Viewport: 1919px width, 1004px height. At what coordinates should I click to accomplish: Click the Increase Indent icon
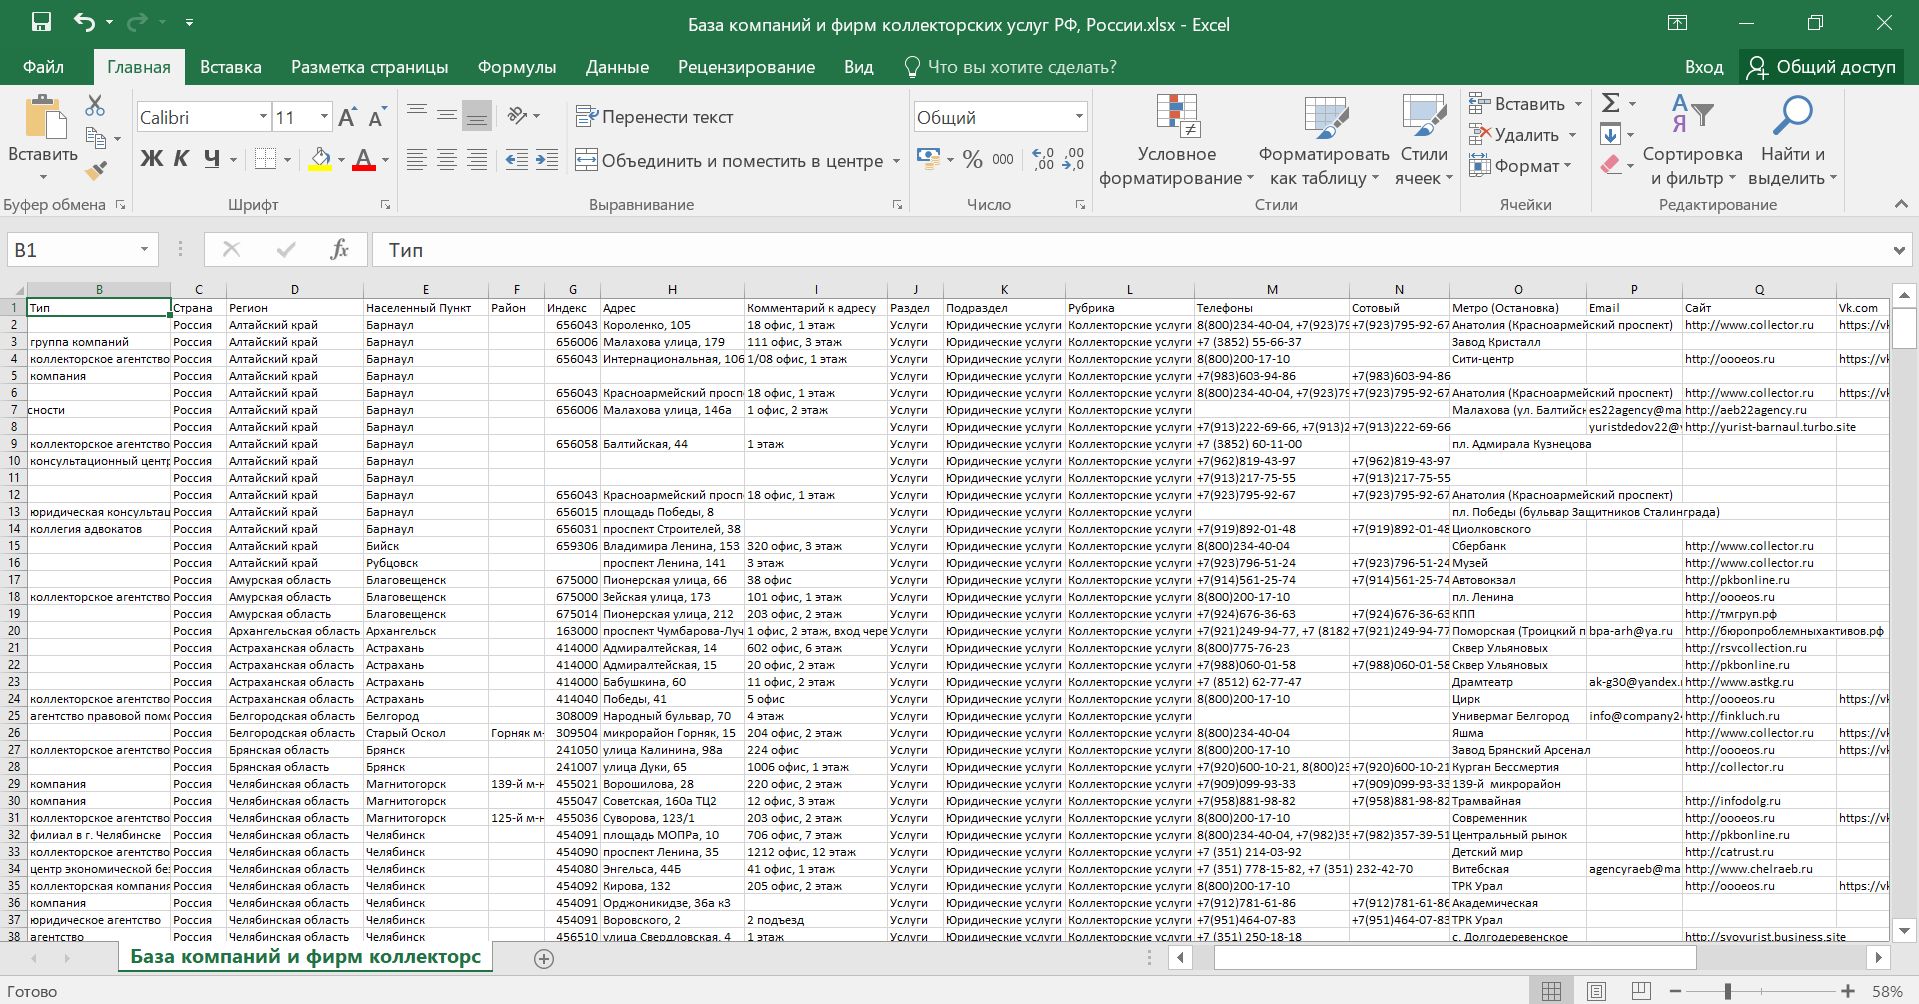tap(547, 160)
